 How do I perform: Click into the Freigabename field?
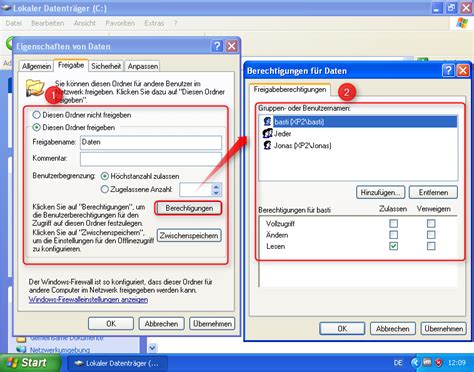tap(151, 142)
